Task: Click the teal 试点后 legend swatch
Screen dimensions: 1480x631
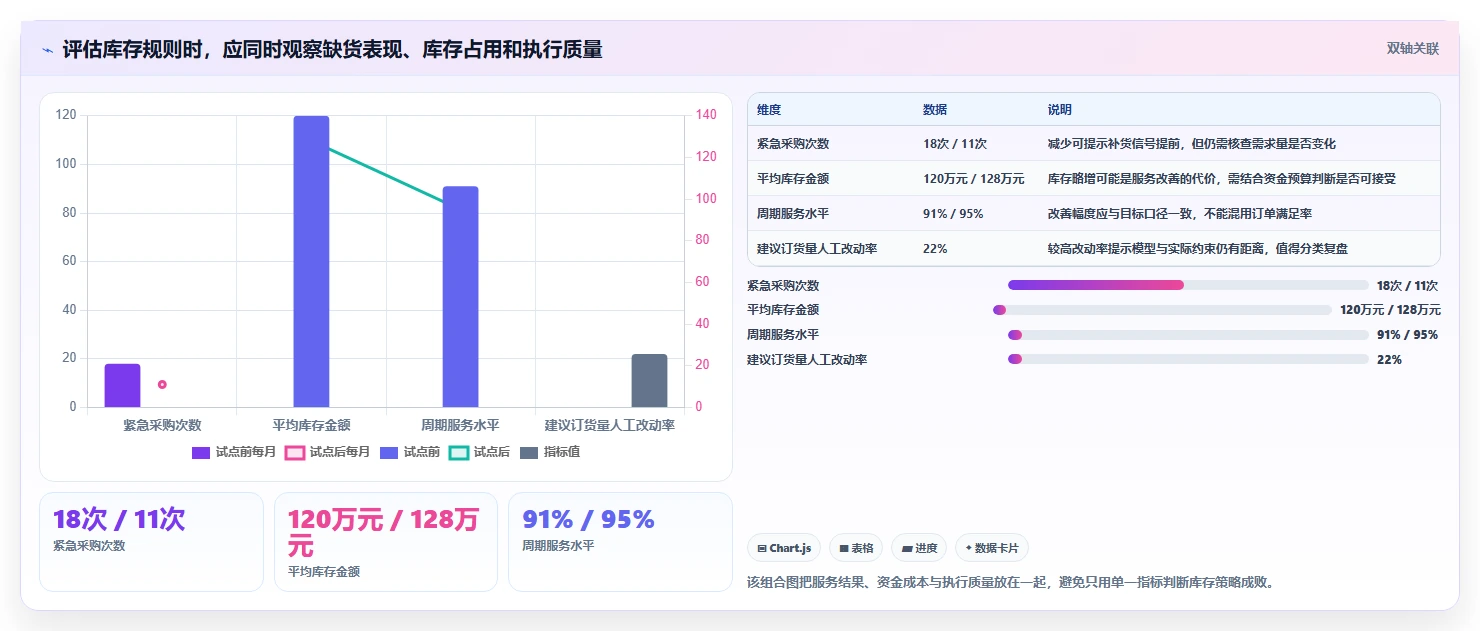Action: [x=459, y=452]
